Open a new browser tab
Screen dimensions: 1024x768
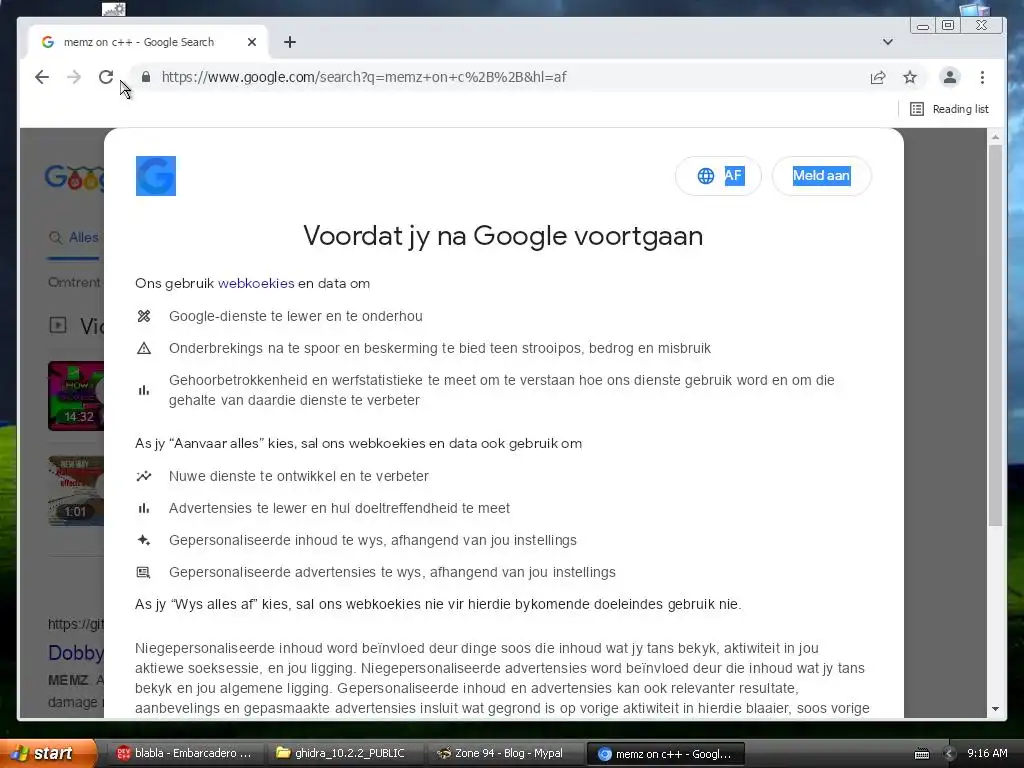(290, 42)
